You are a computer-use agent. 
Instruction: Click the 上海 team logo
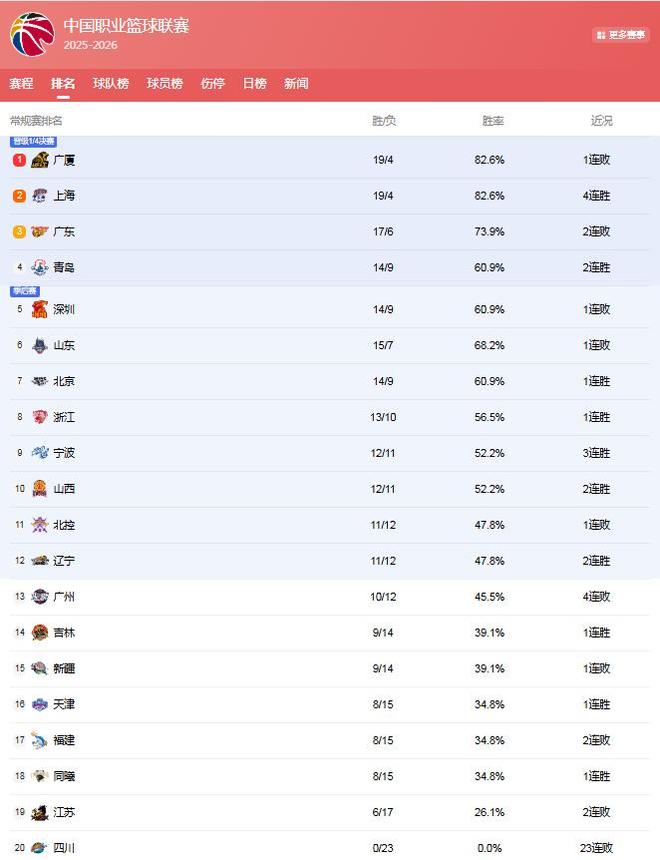coord(40,196)
